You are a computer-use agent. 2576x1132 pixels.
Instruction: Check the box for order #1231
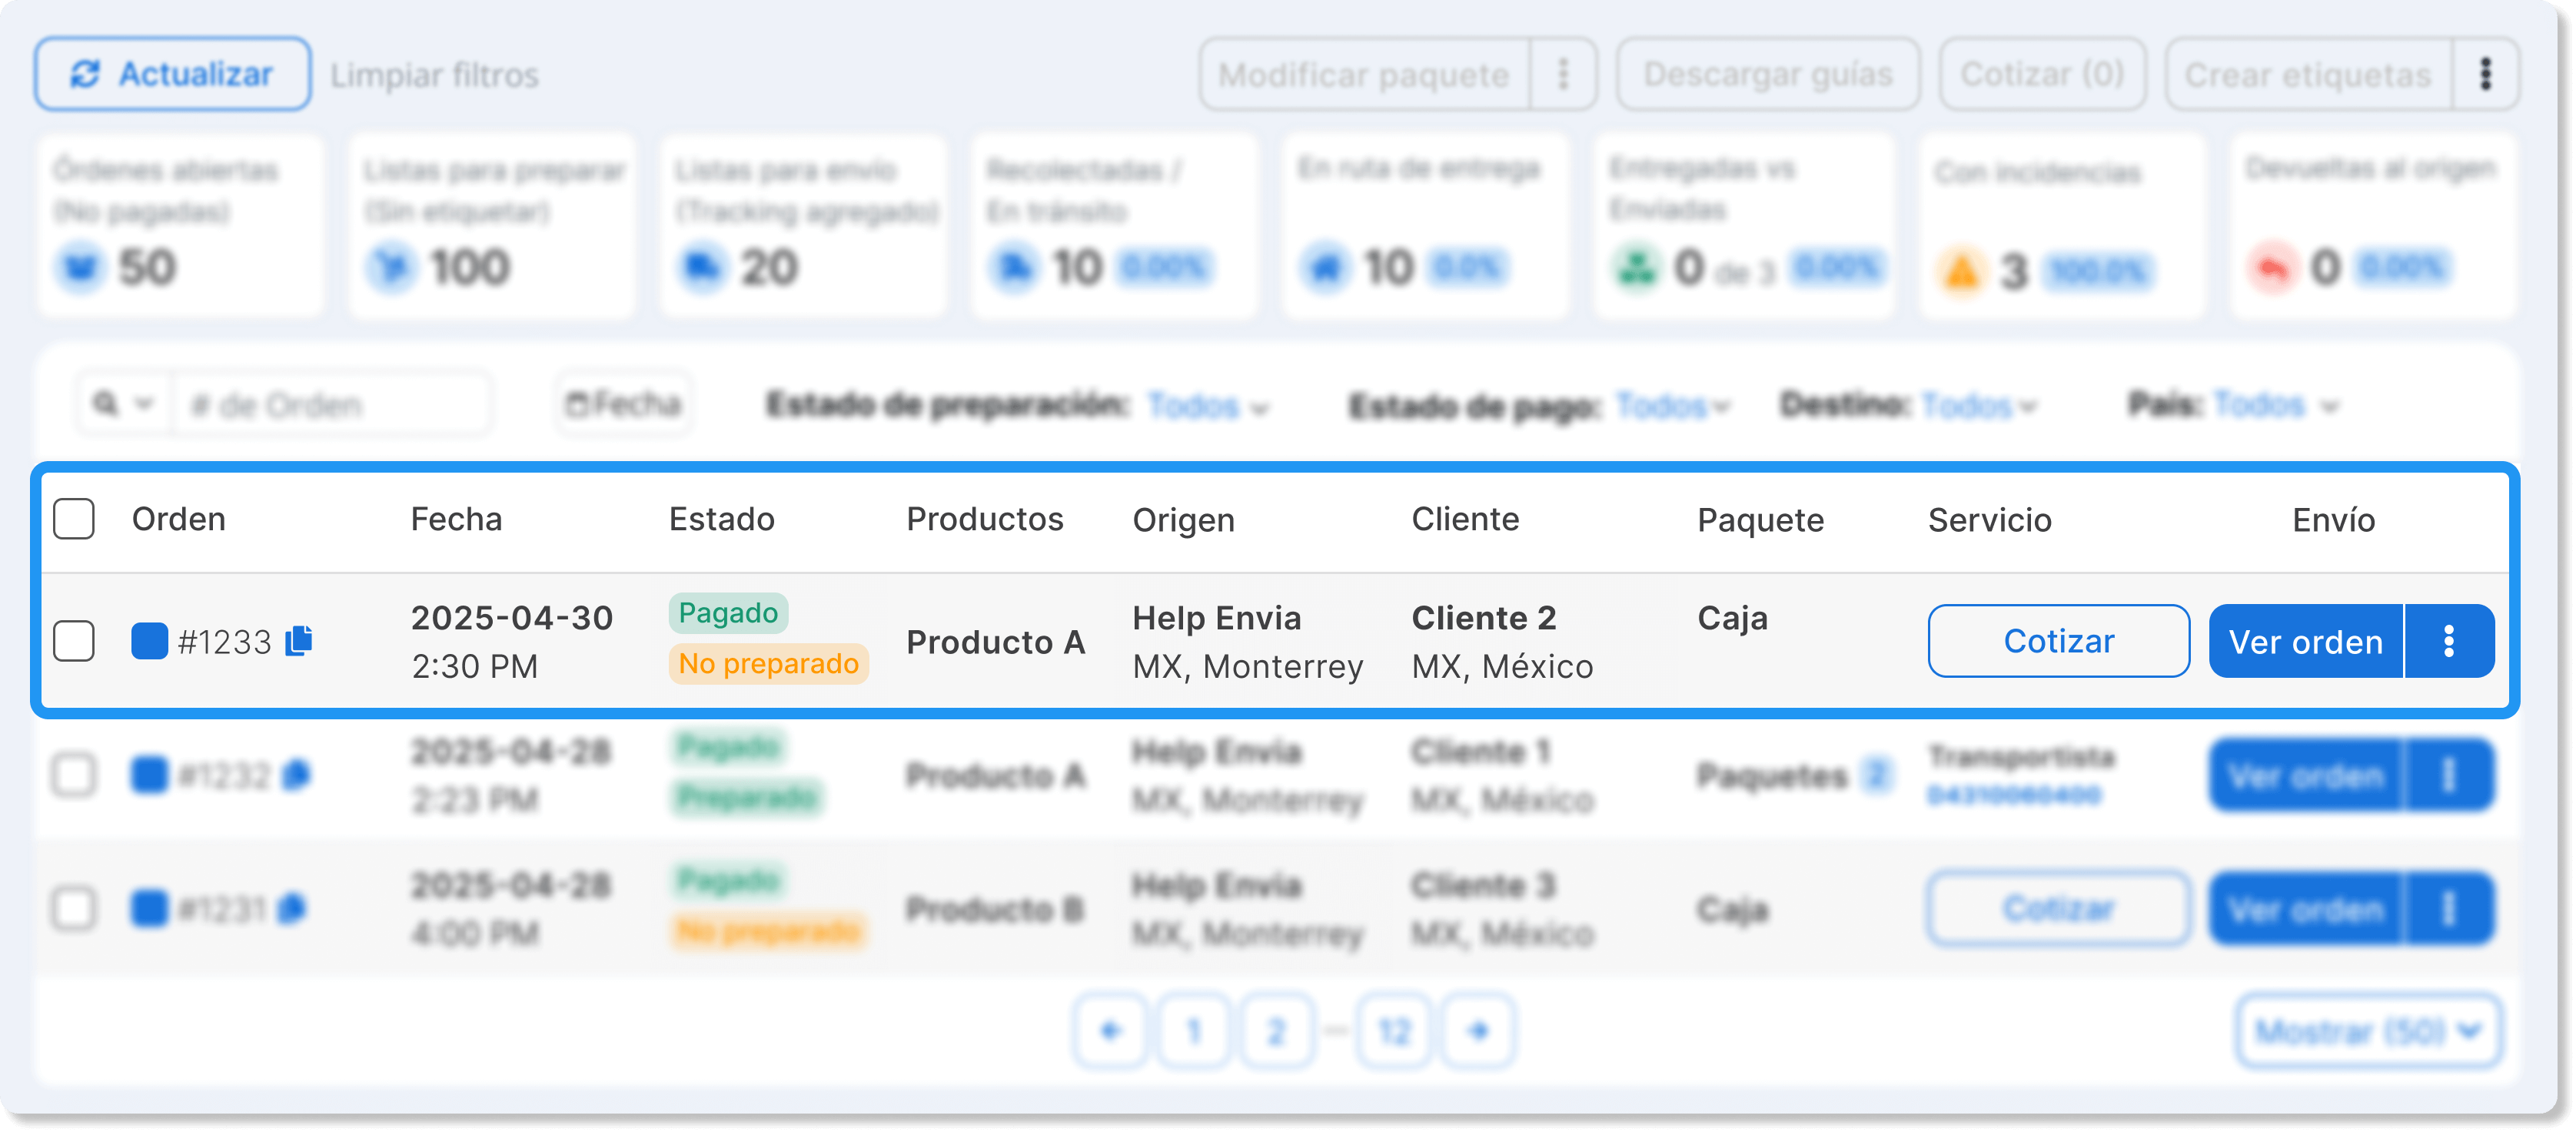[74, 909]
